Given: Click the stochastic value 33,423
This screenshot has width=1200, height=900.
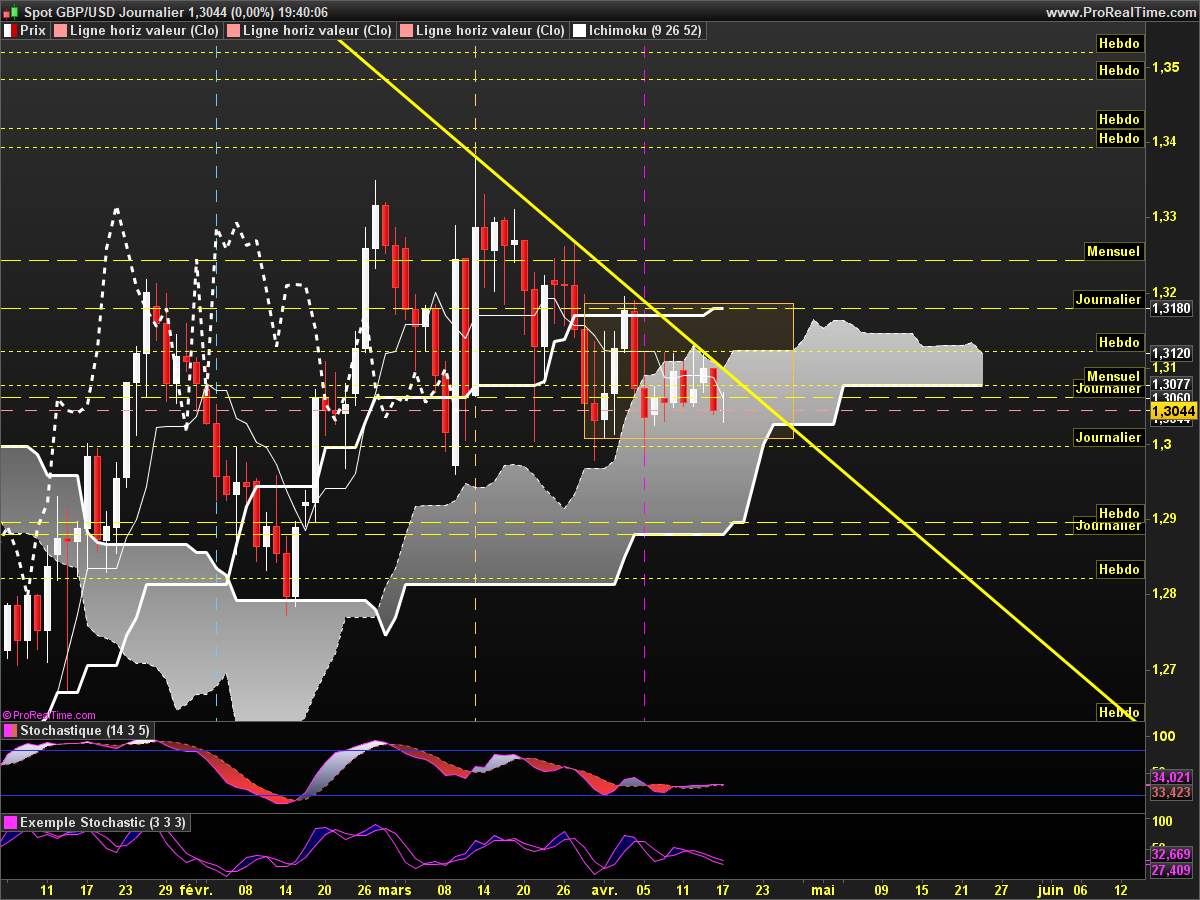Looking at the screenshot, I should click(1171, 792).
